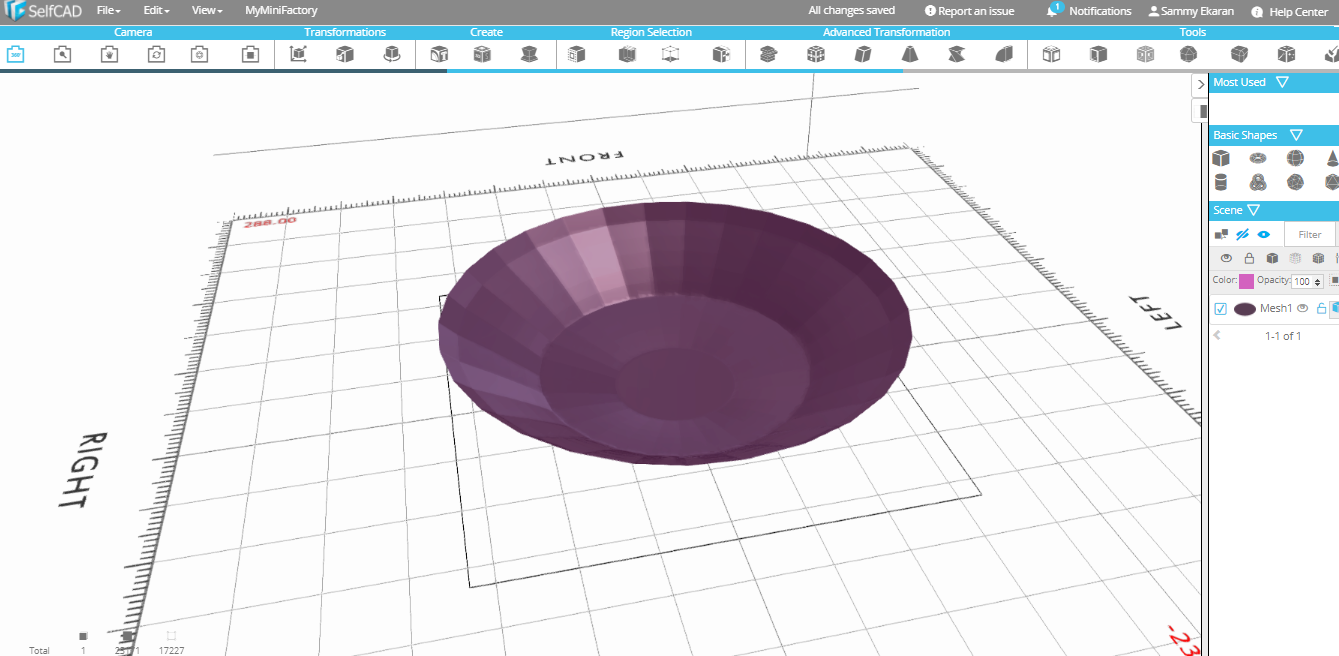This screenshot has width=1339, height=656.
Task: Collapse the Basic Shapes panel
Action: click(x=1297, y=134)
